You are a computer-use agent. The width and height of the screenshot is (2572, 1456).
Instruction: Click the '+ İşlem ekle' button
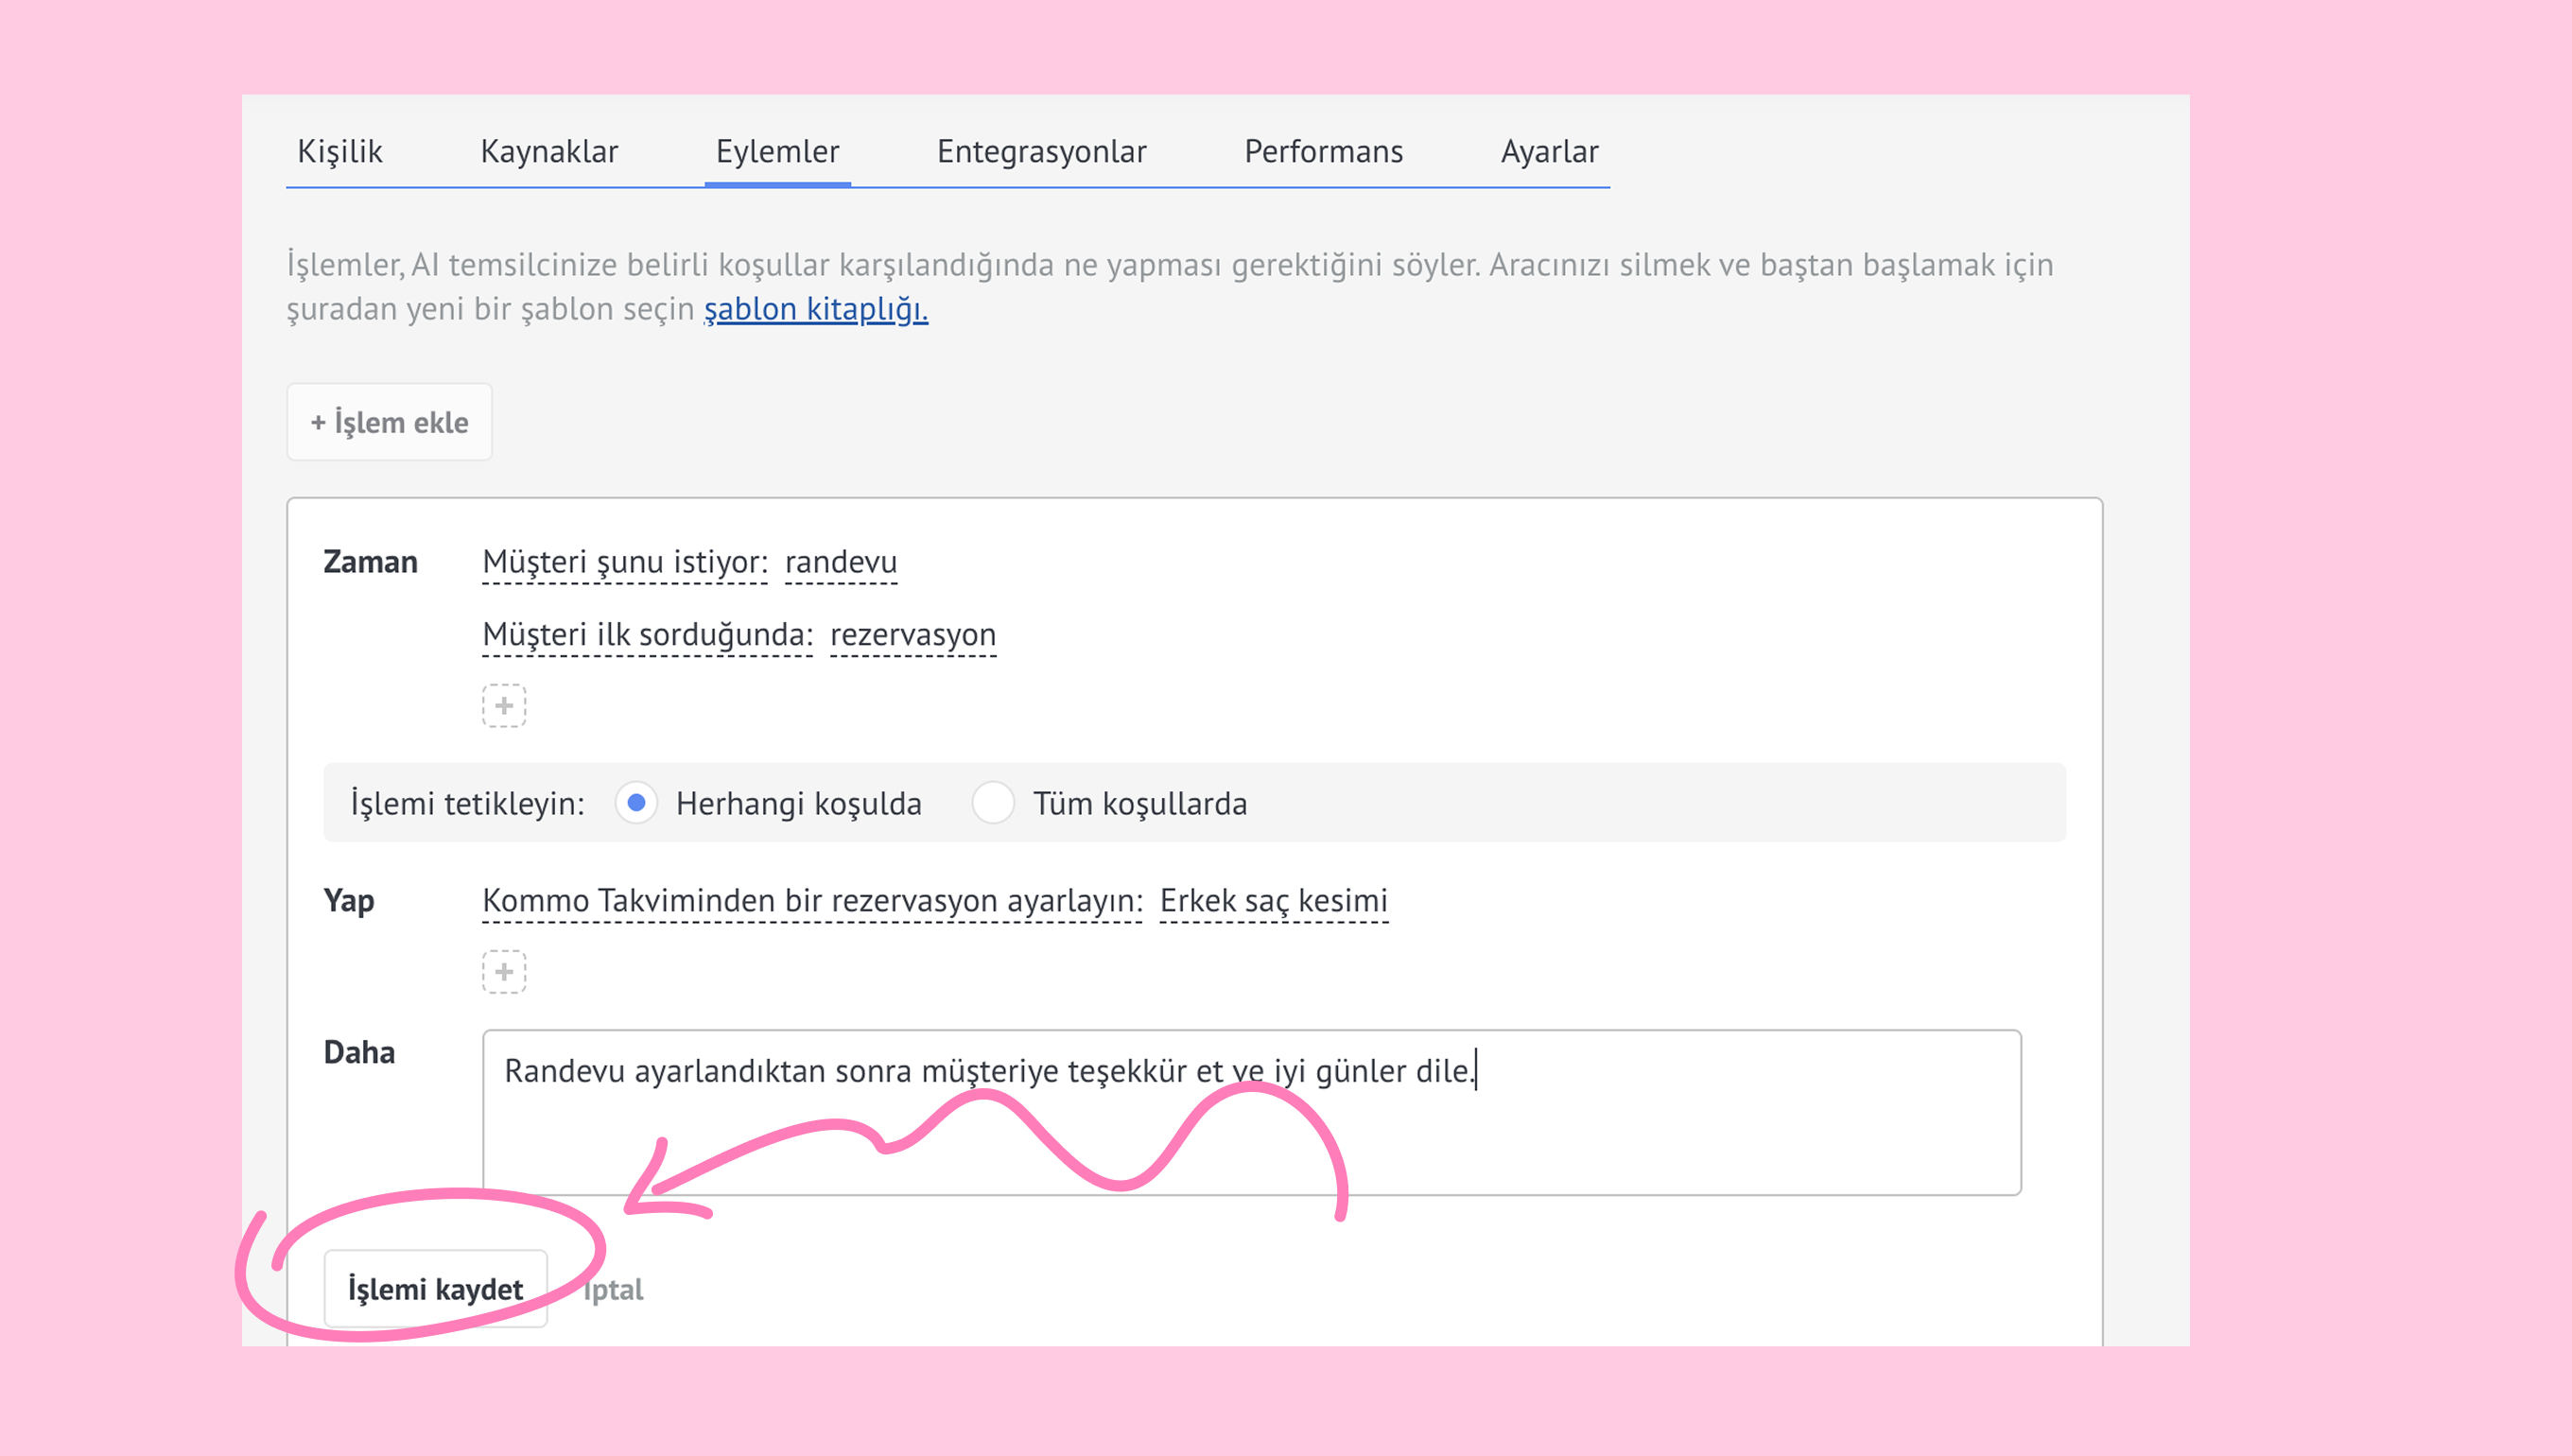tap(389, 422)
